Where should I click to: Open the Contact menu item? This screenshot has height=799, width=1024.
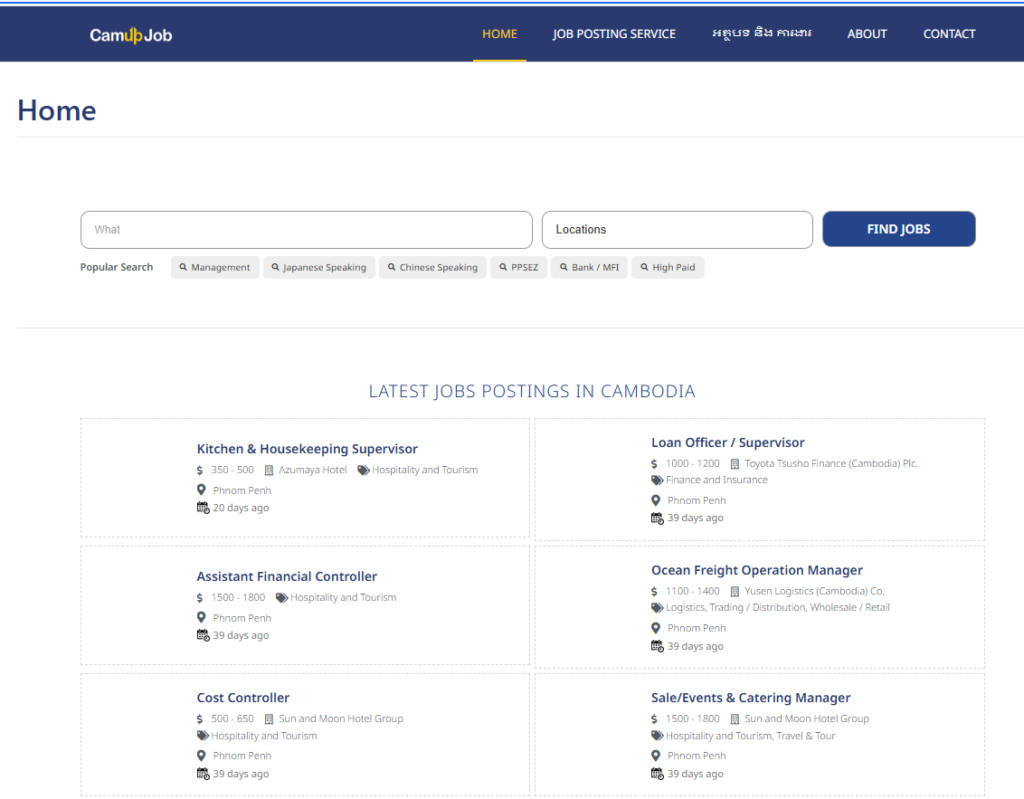(x=949, y=34)
